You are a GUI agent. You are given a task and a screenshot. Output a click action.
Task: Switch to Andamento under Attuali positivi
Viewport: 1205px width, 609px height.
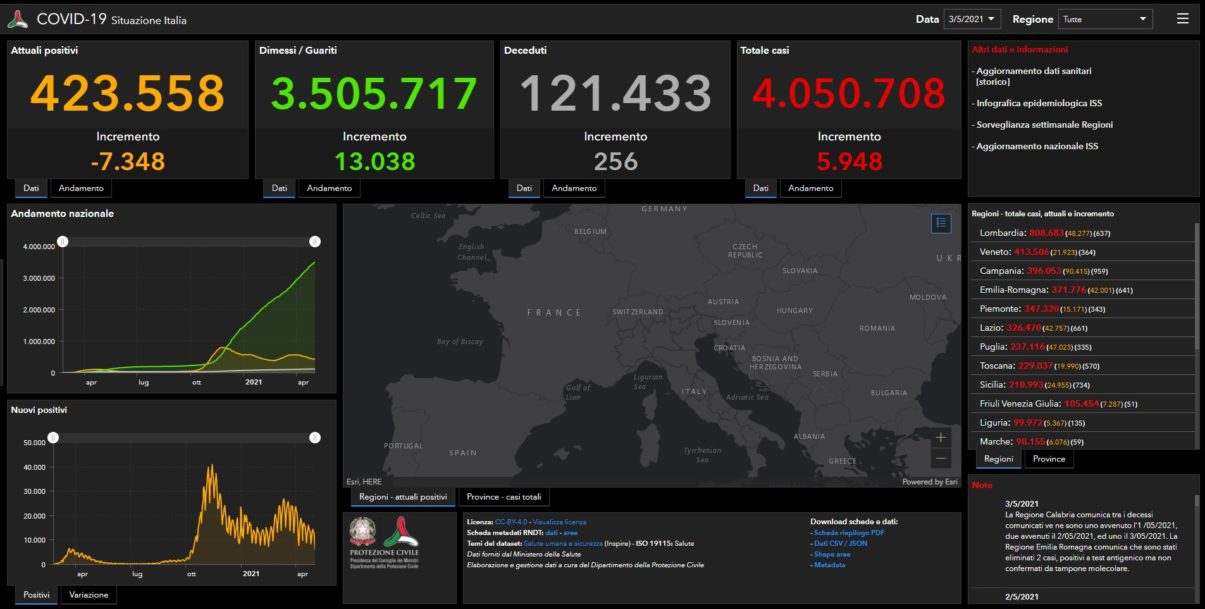[x=80, y=188]
